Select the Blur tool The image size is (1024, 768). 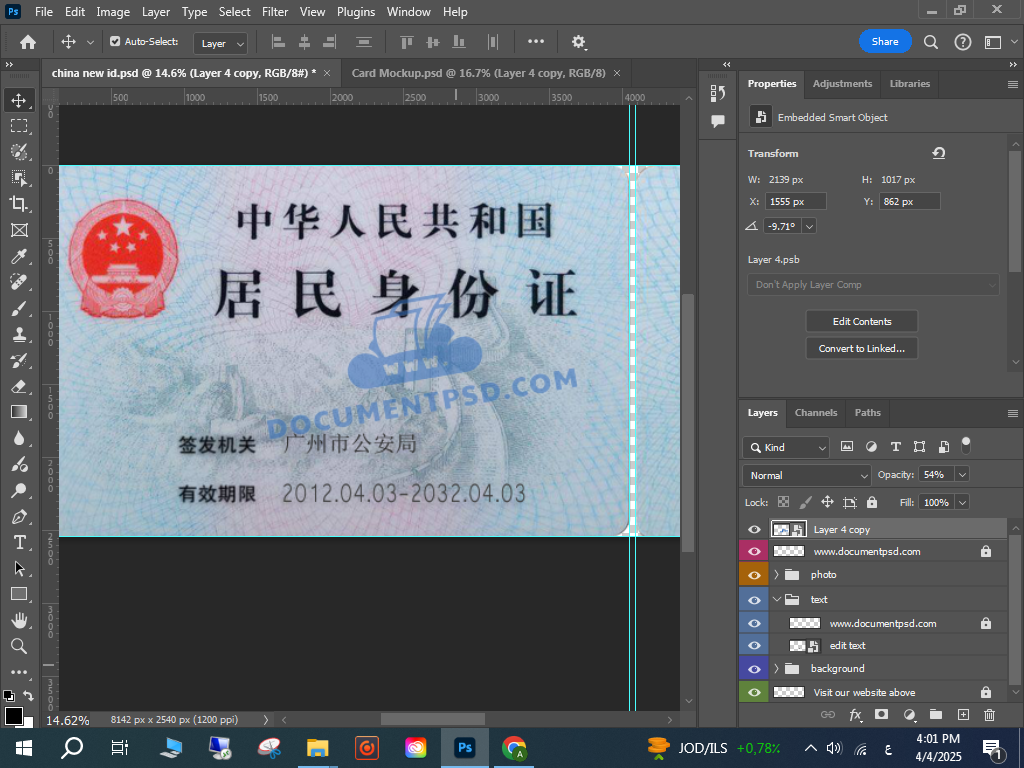pyautogui.click(x=19, y=438)
